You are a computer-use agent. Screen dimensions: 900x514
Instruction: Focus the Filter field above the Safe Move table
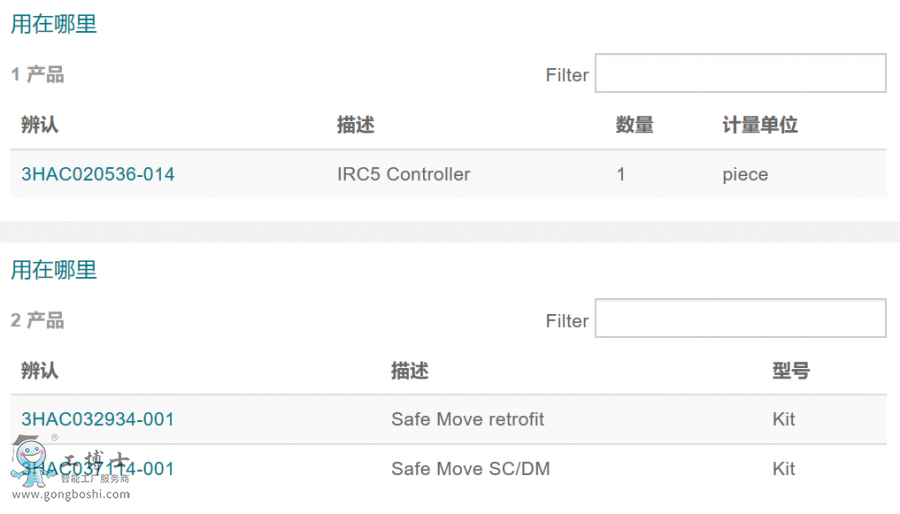[x=740, y=319]
